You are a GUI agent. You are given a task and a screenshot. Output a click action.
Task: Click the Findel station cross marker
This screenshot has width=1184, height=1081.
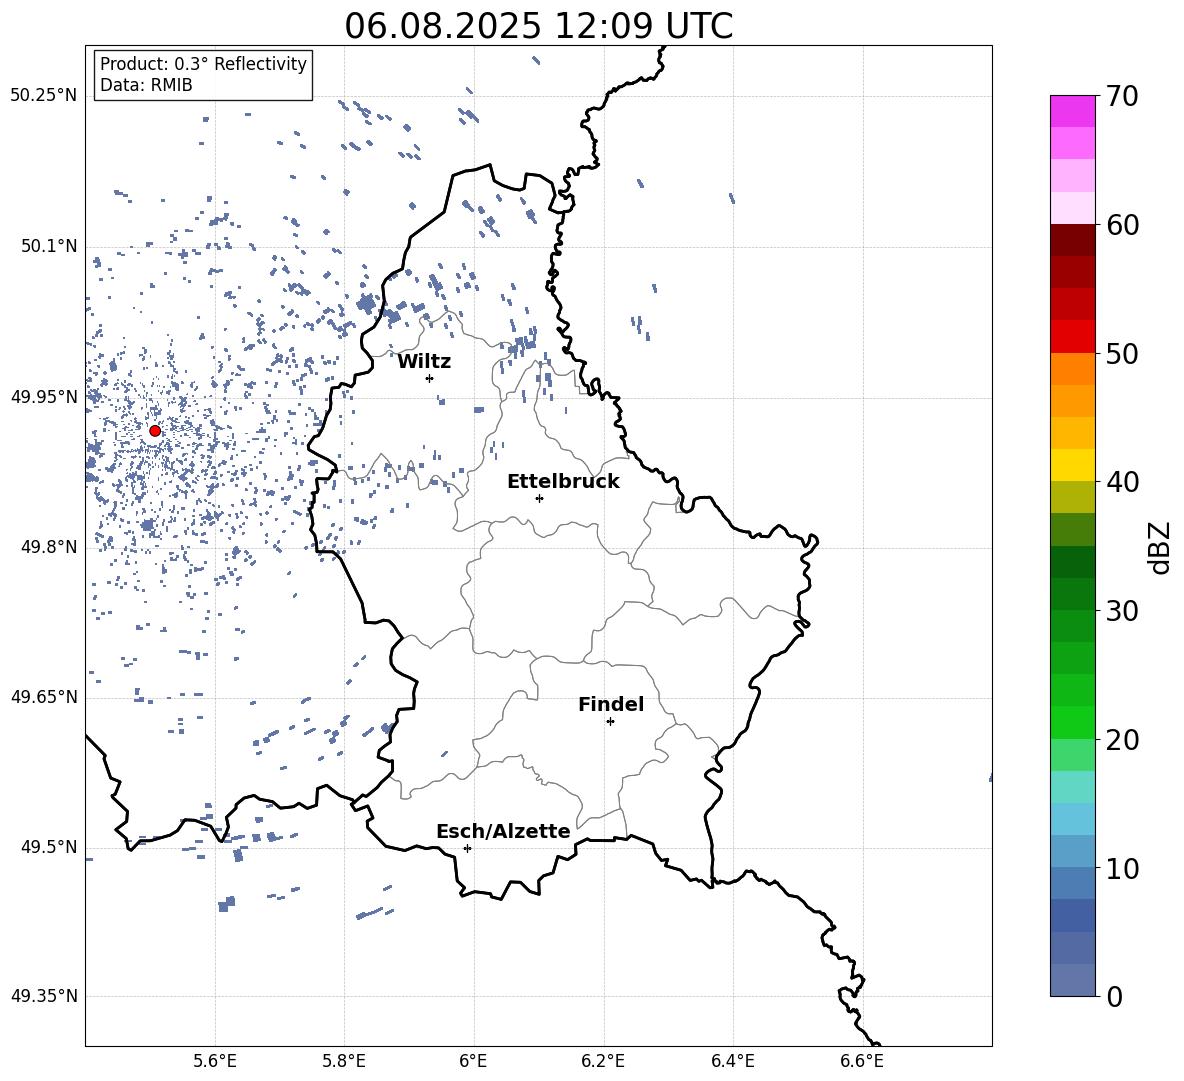tap(610, 722)
